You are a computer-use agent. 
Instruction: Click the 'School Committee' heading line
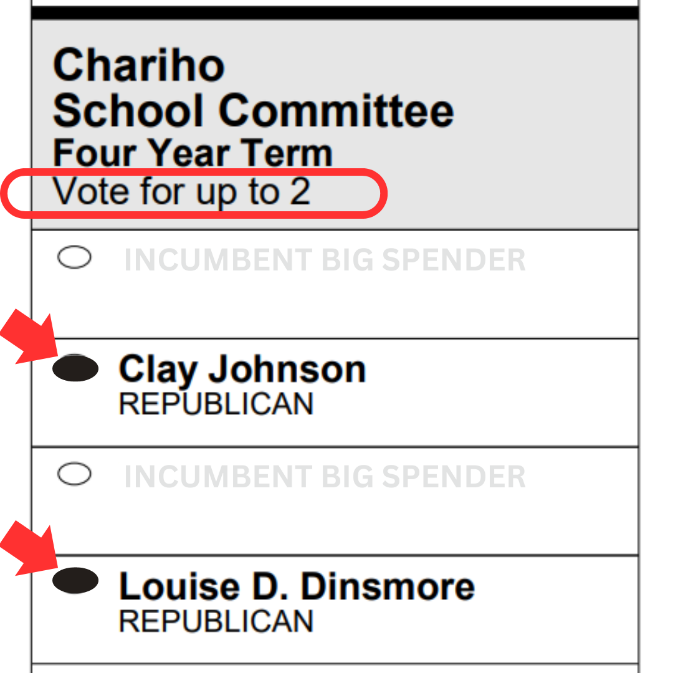(x=252, y=110)
